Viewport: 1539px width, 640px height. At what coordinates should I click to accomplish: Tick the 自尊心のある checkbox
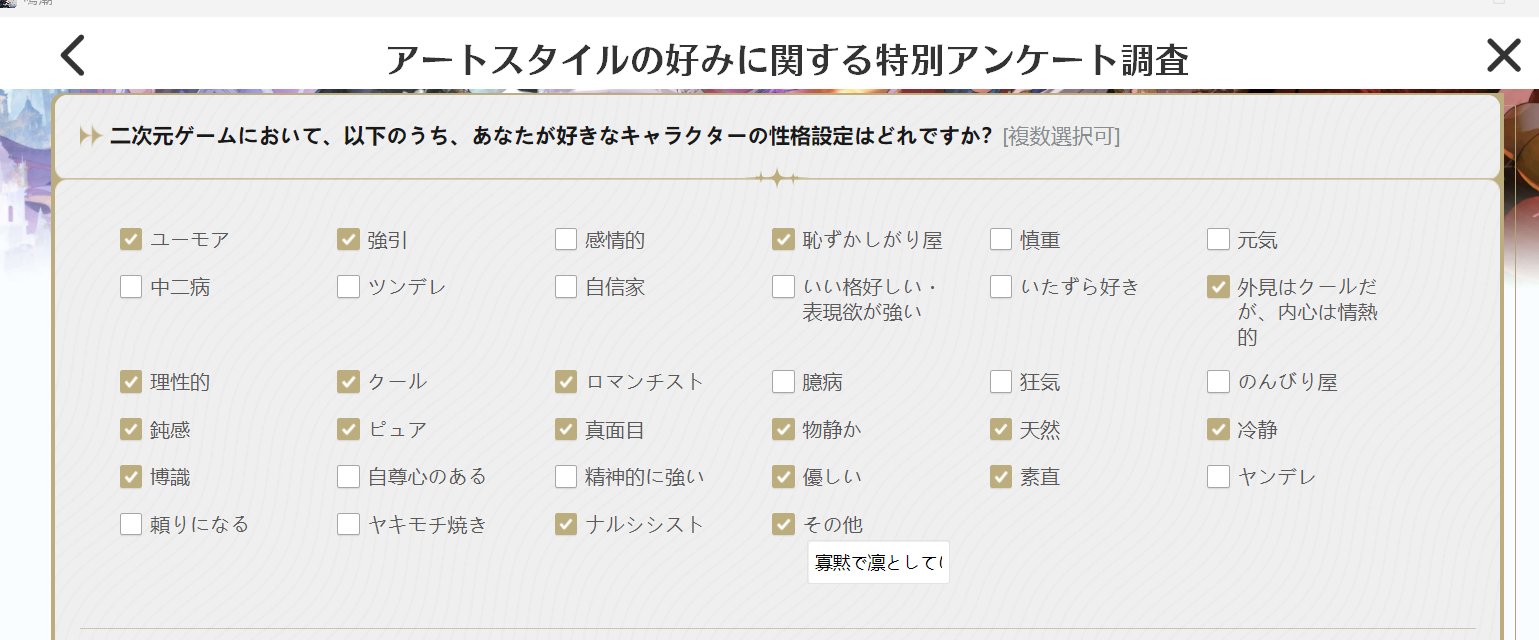tap(348, 477)
